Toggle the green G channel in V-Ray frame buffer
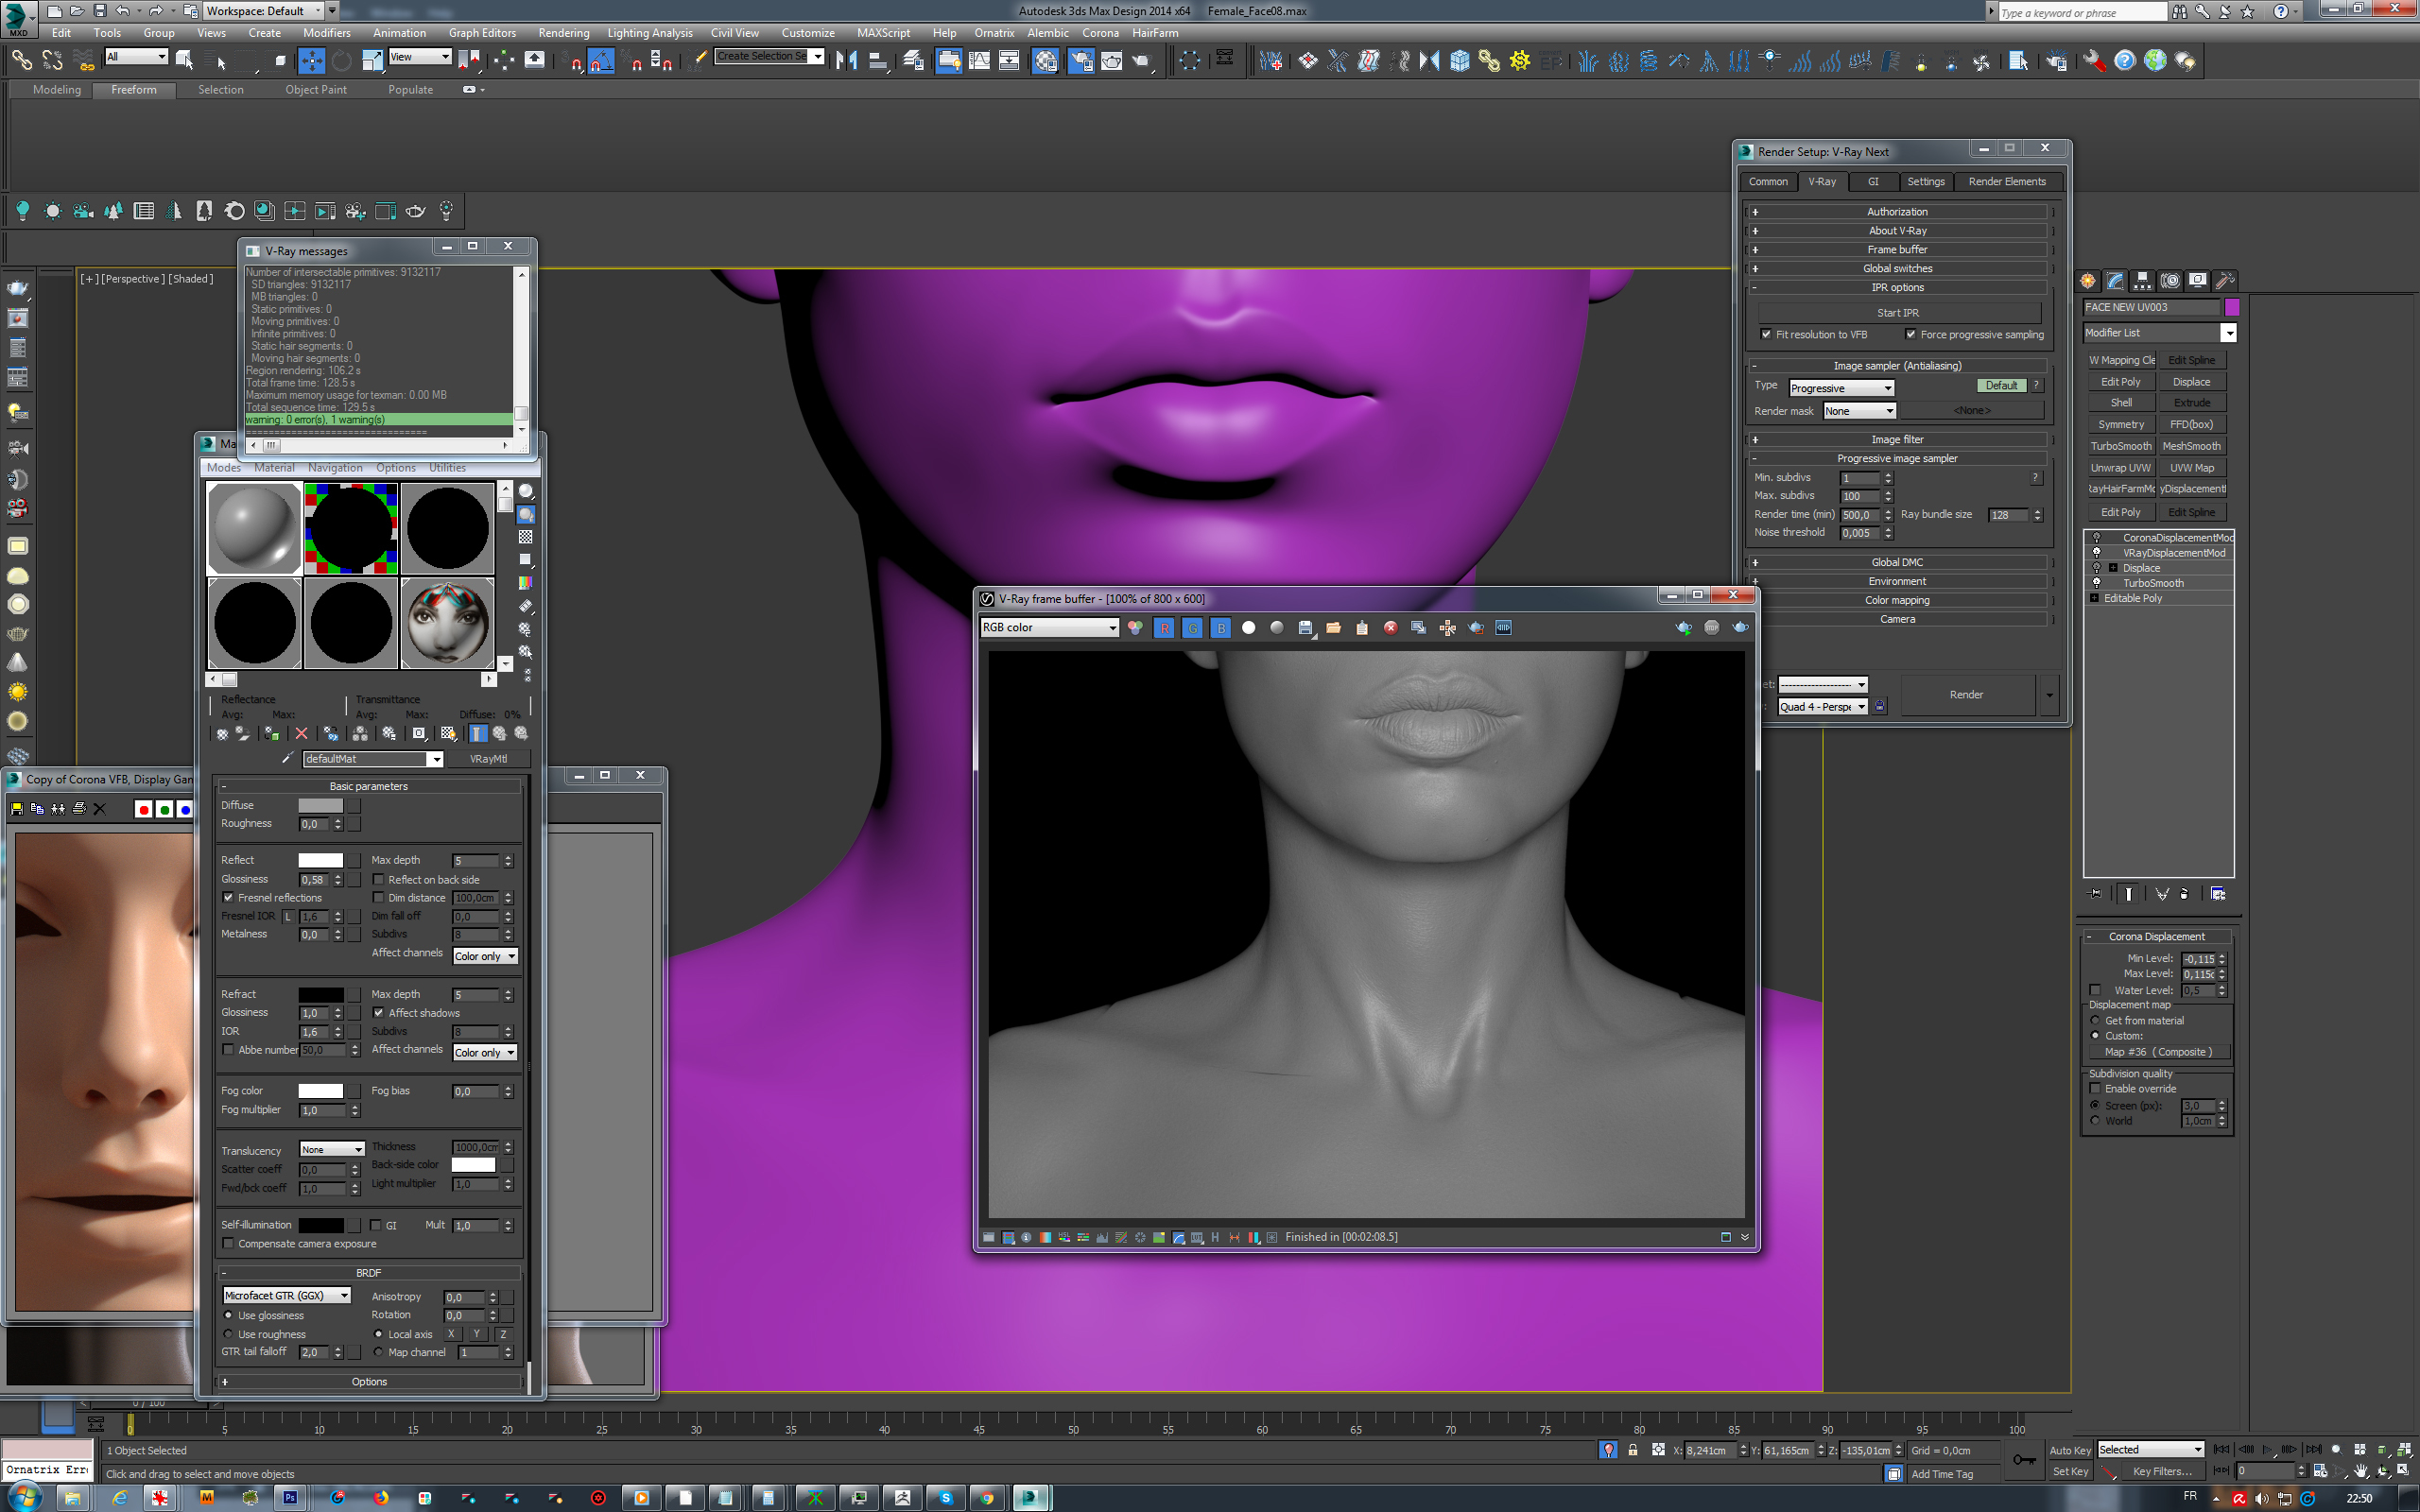 click(1192, 628)
